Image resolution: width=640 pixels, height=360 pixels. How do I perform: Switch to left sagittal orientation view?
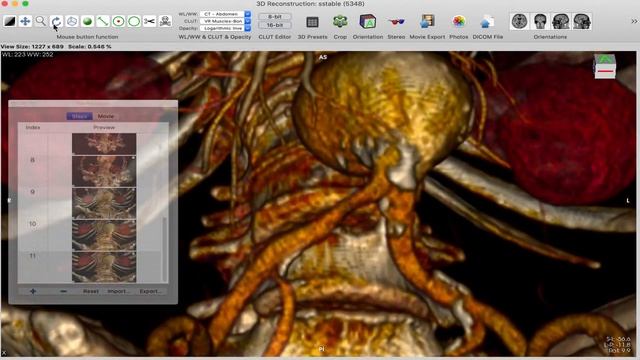pos(561,21)
